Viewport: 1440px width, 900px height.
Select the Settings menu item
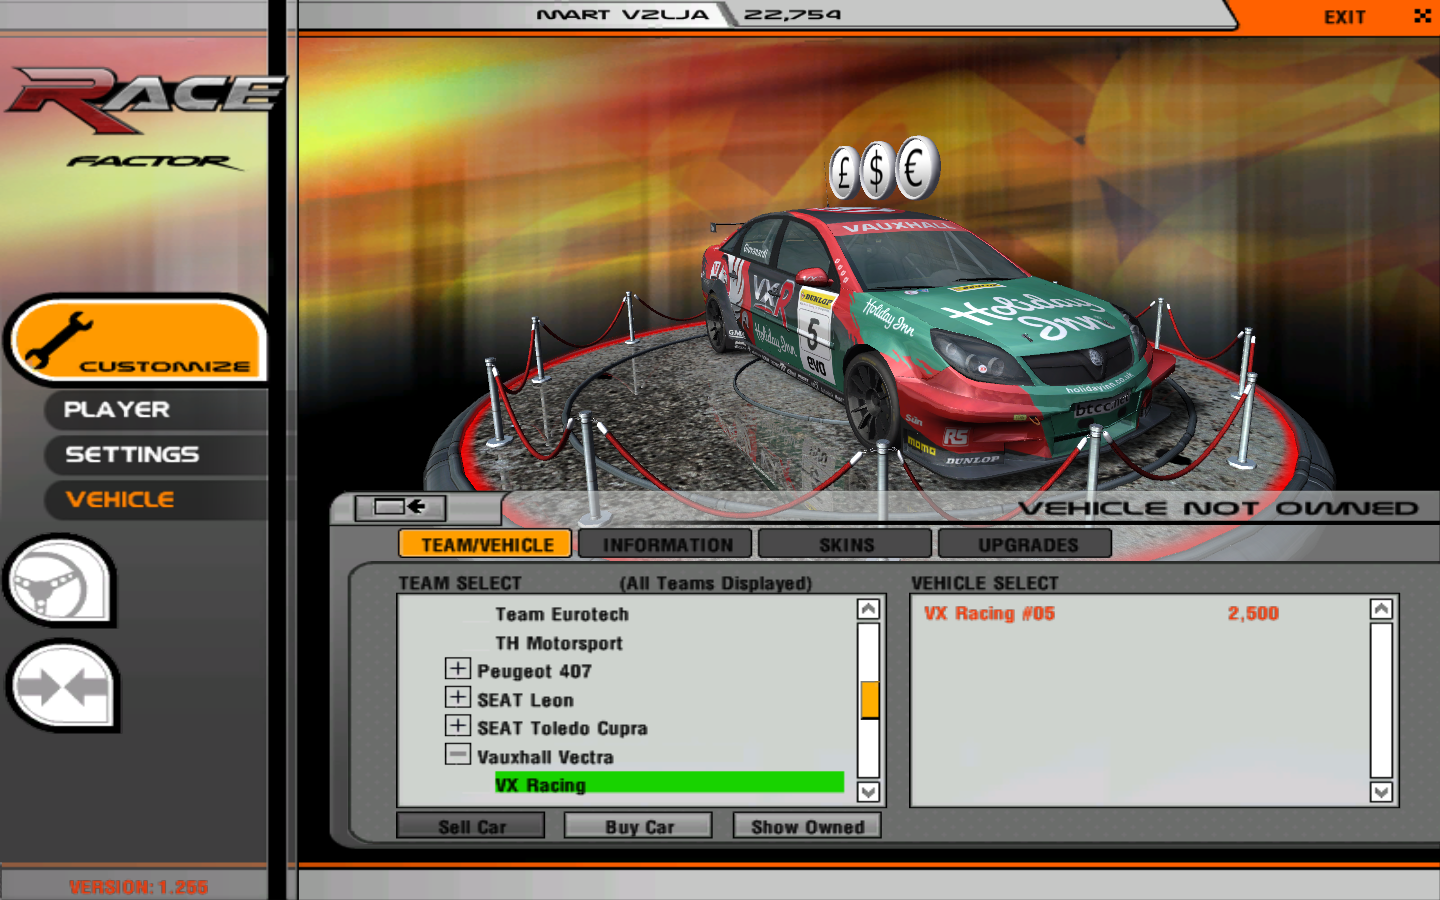point(132,455)
